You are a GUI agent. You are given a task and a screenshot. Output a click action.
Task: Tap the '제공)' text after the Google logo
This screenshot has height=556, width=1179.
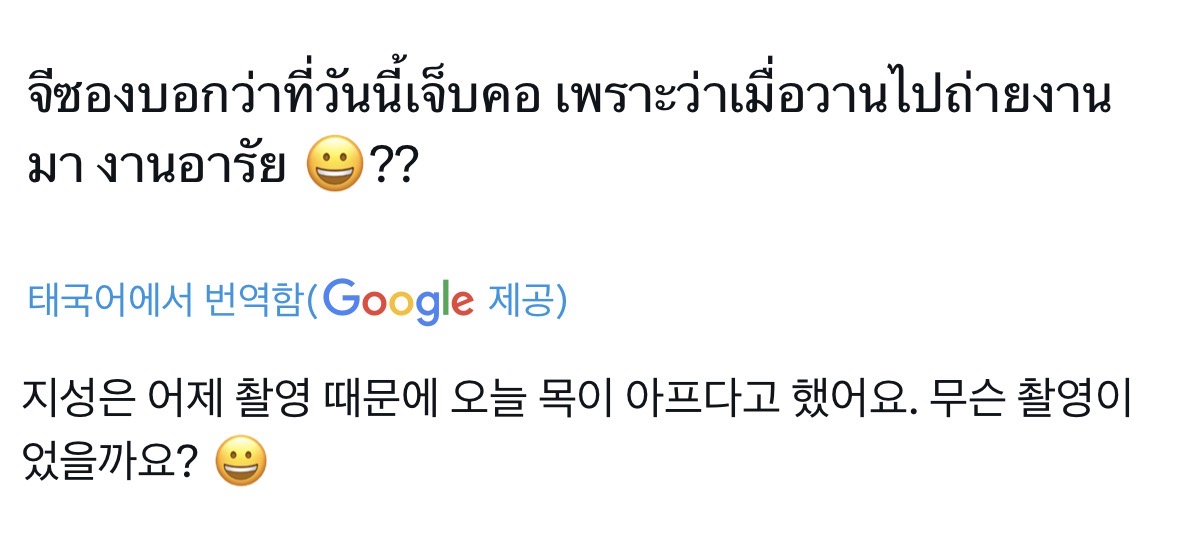(527, 300)
